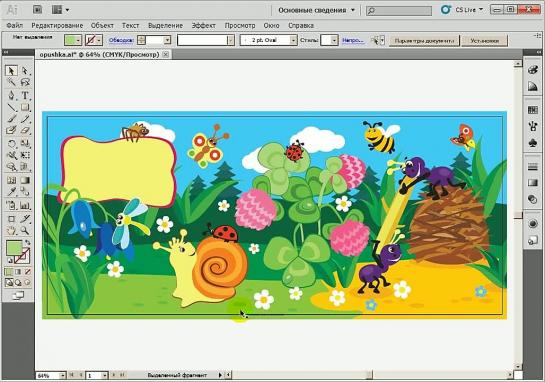Select the Eyedropper tool
545x382 pixels.
[x=11, y=192]
